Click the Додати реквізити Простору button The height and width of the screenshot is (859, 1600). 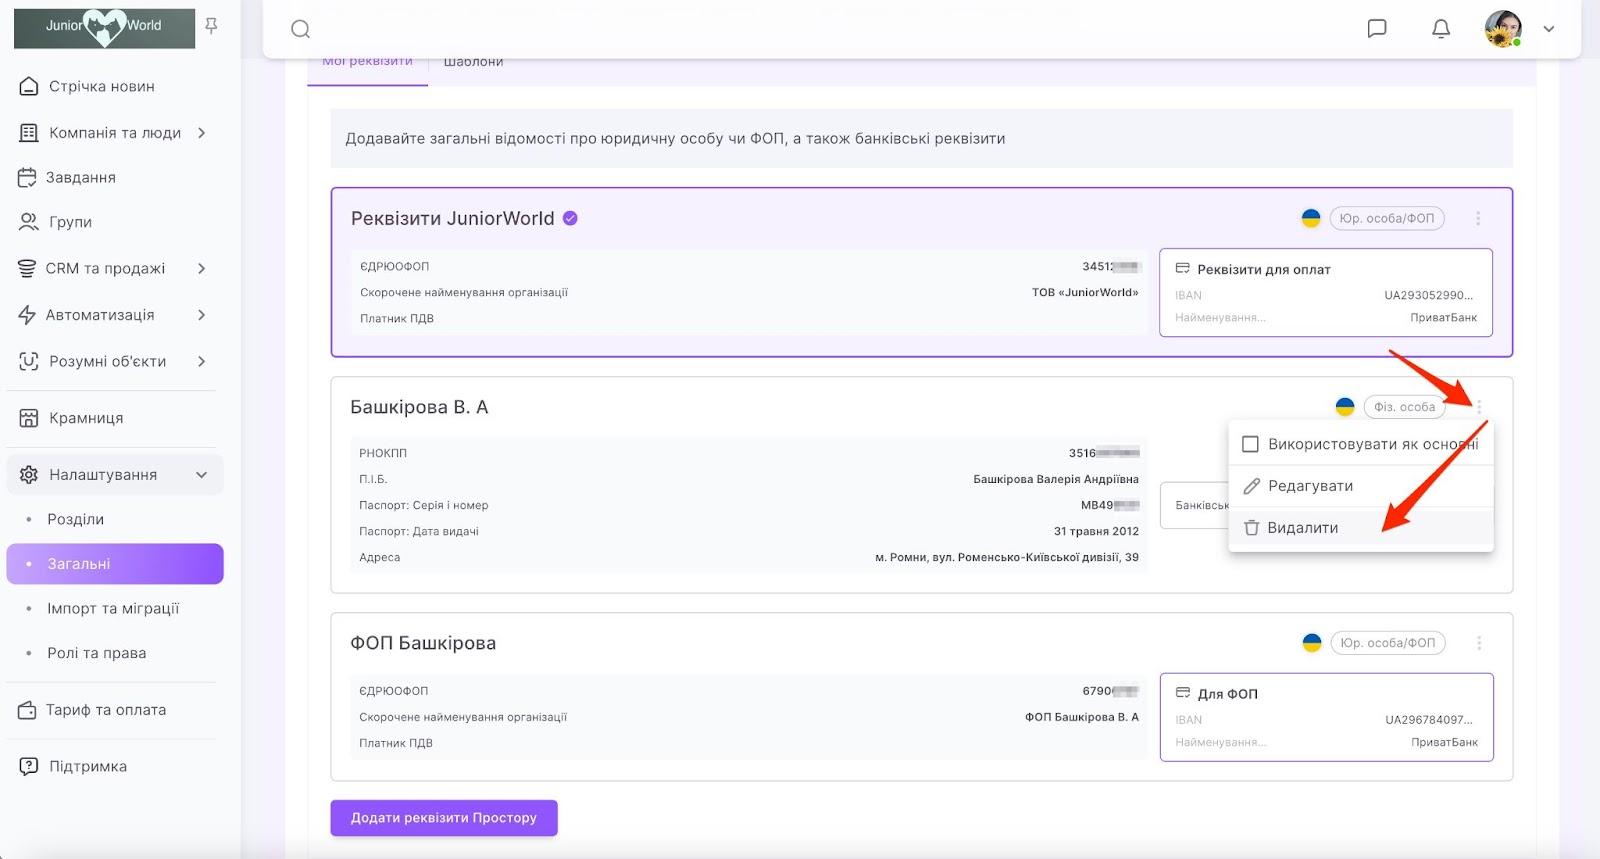(444, 818)
